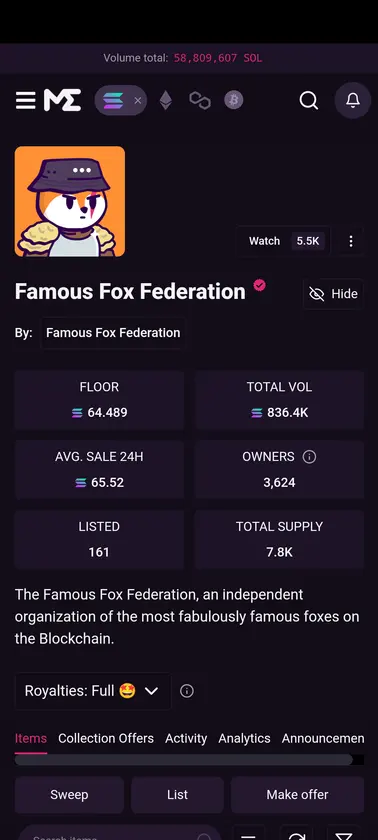Click the info icon next to Owners
The width and height of the screenshot is (378, 840).
tap(309, 457)
